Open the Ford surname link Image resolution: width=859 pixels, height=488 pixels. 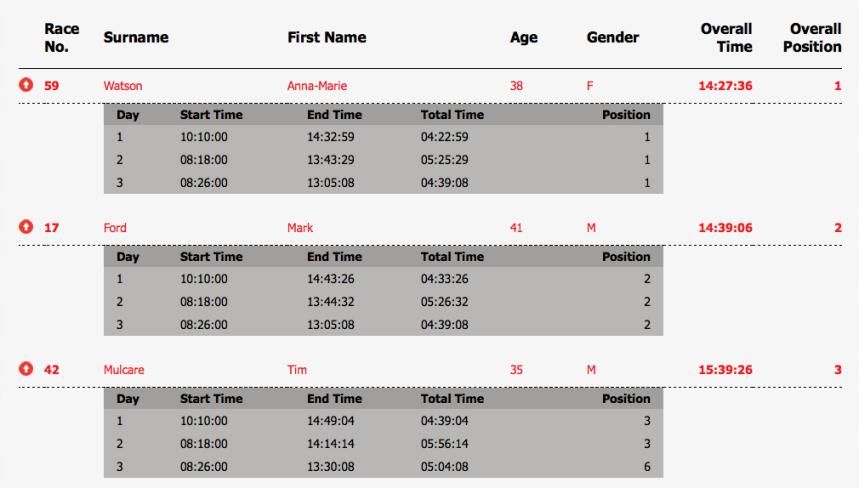(x=115, y=228)
